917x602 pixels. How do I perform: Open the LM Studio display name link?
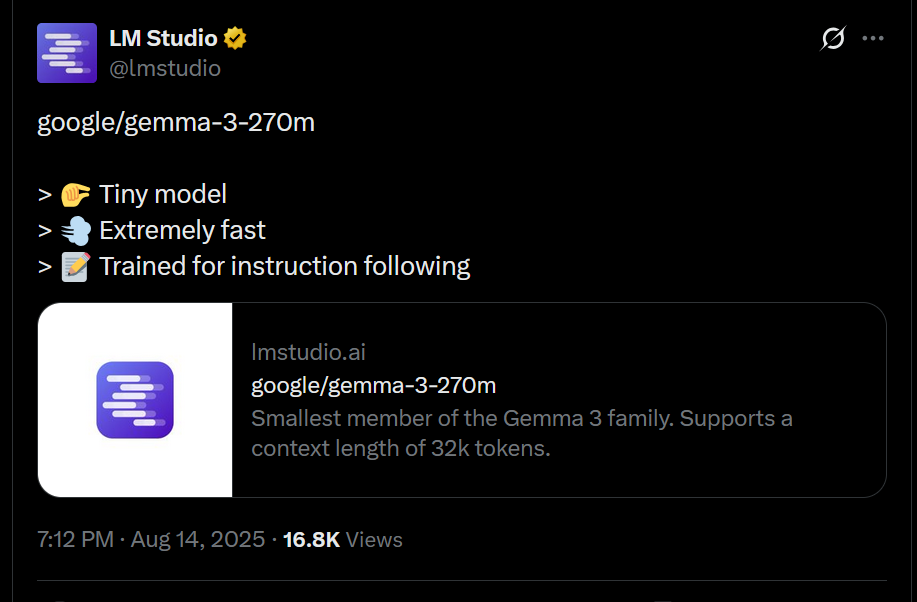pyautogui.click(x=163, y=39)
